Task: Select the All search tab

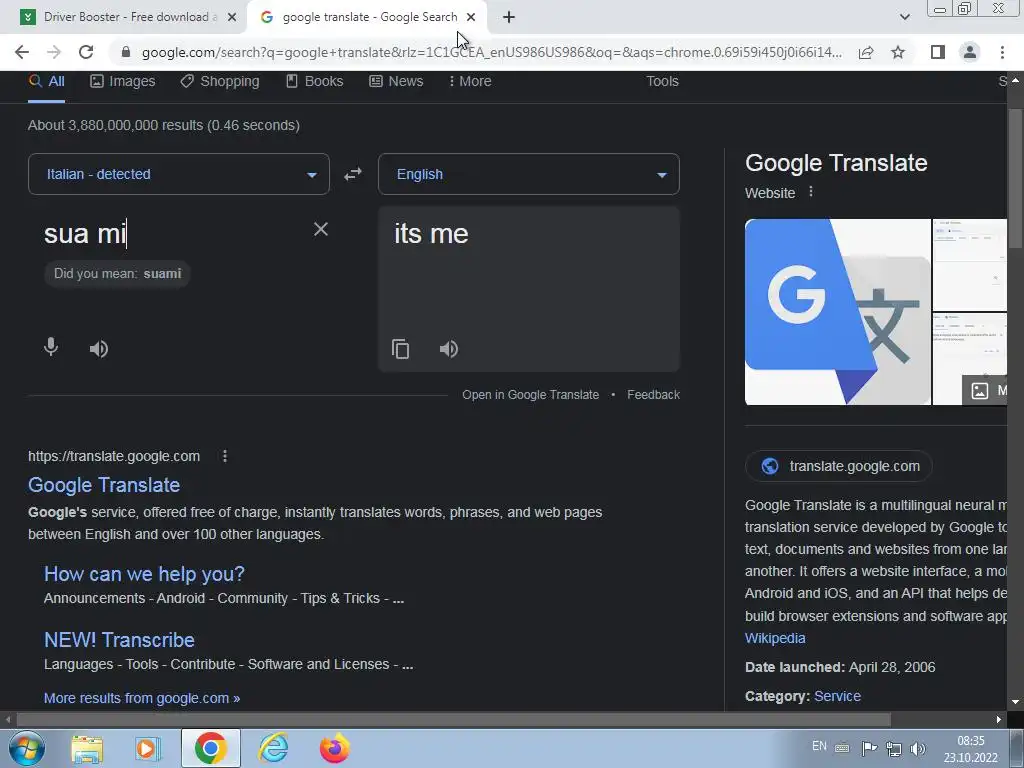Action: (46, 82)
